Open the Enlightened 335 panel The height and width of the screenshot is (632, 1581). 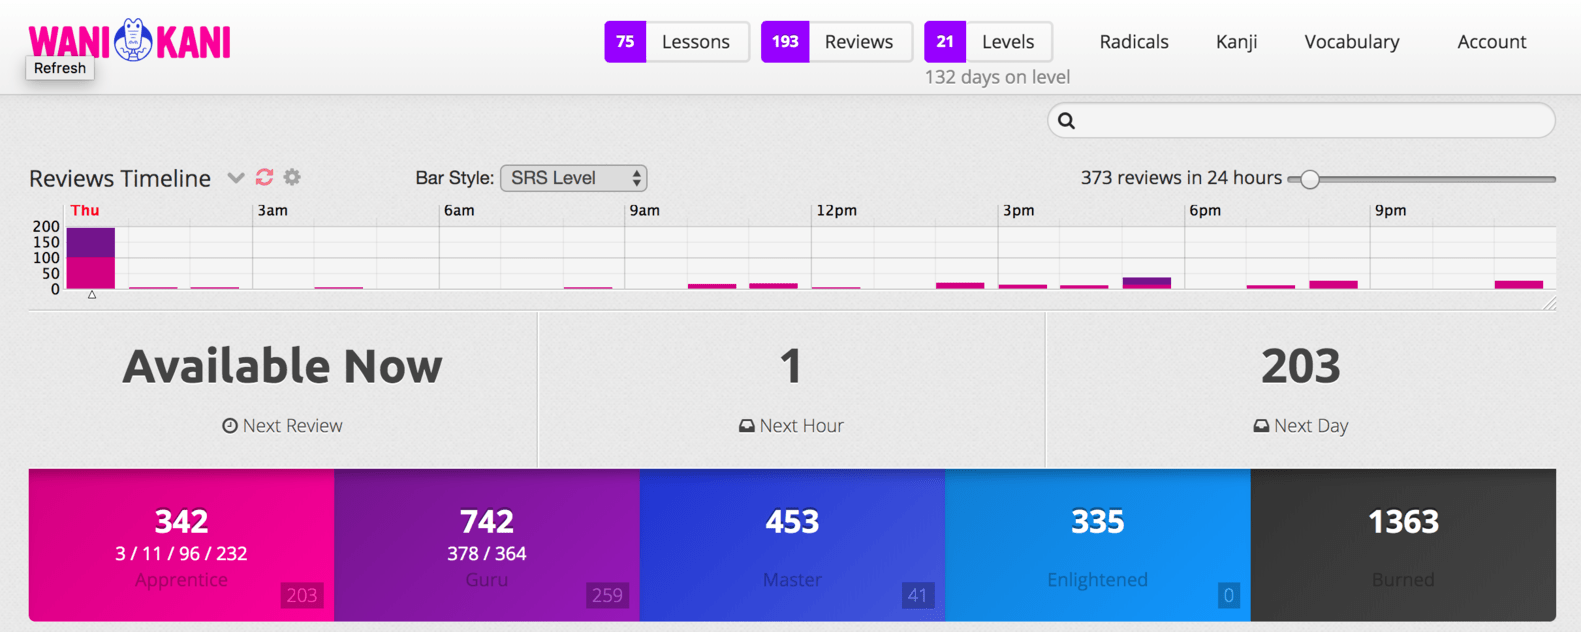click(x=1098, y=545)
